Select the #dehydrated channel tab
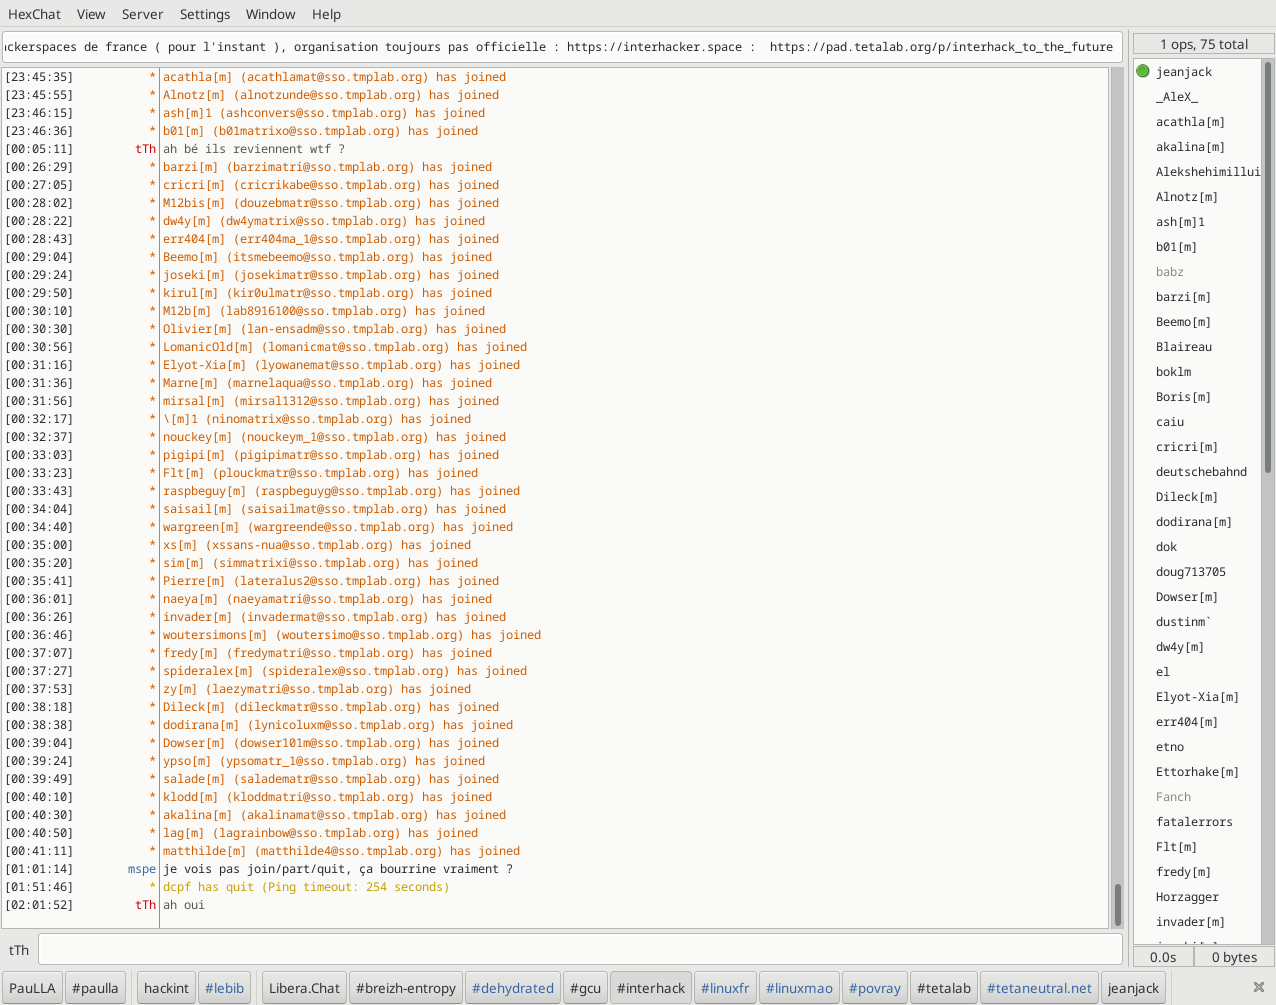The height and width of the screenshot is (1005, 1276). (x=512, y=988)
